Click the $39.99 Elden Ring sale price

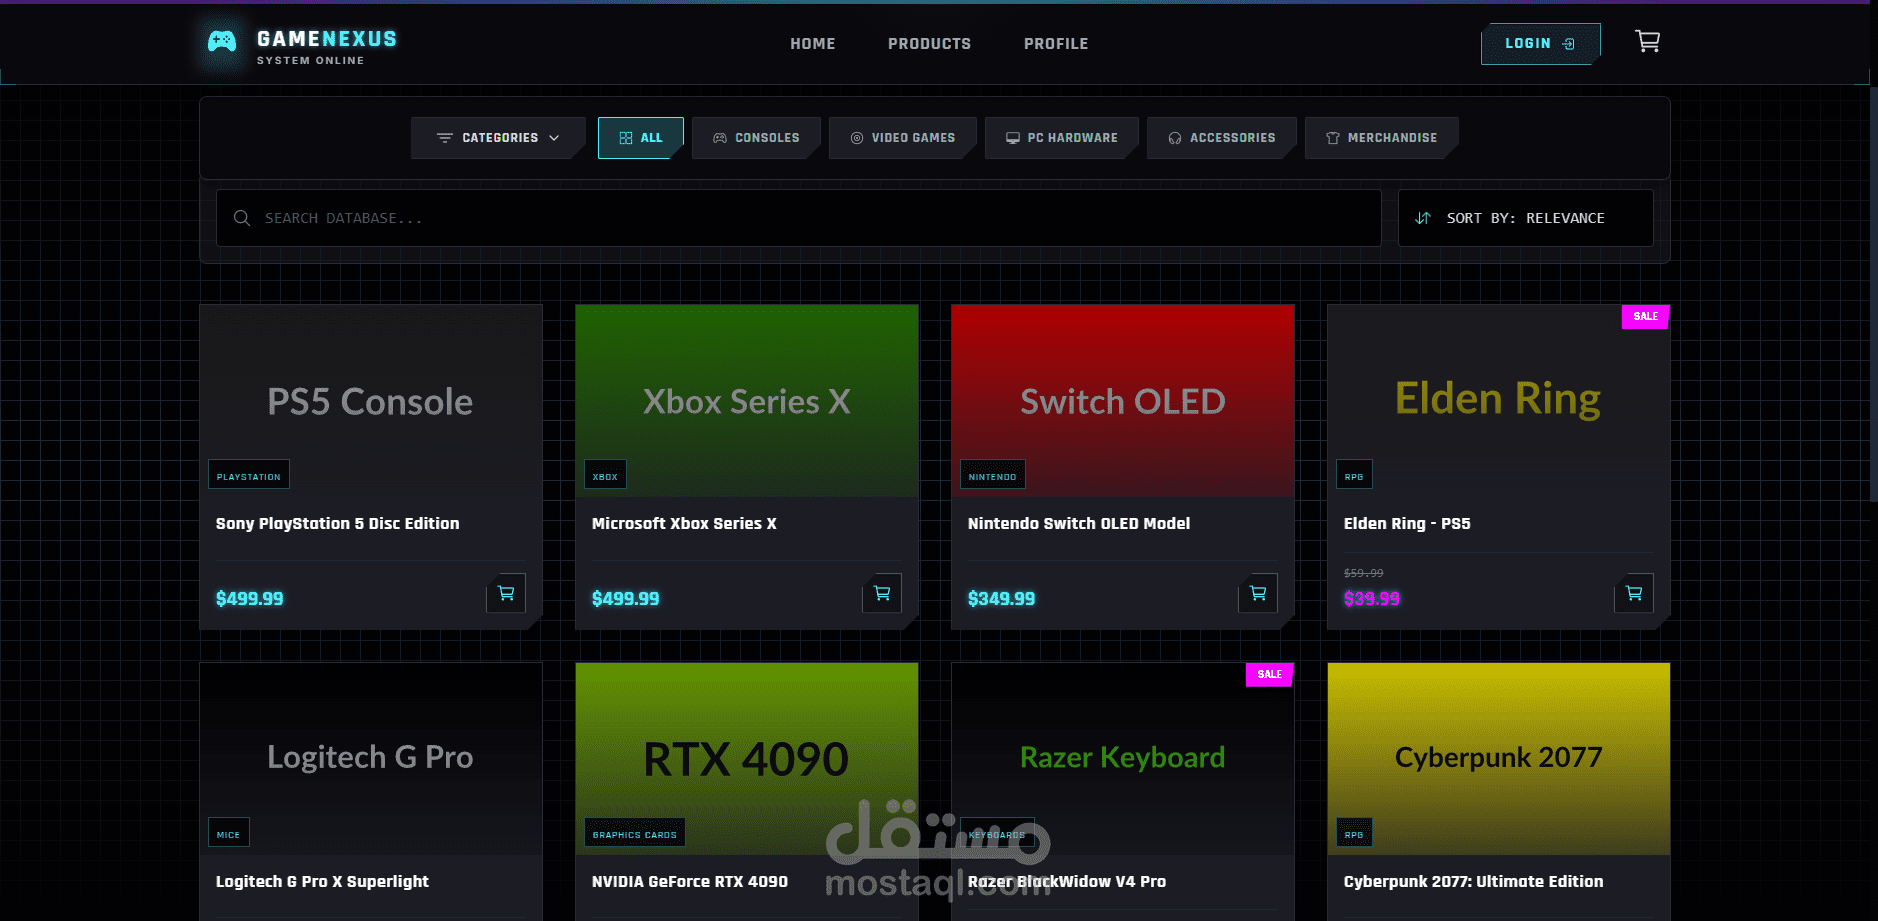tap(1372, 598)
